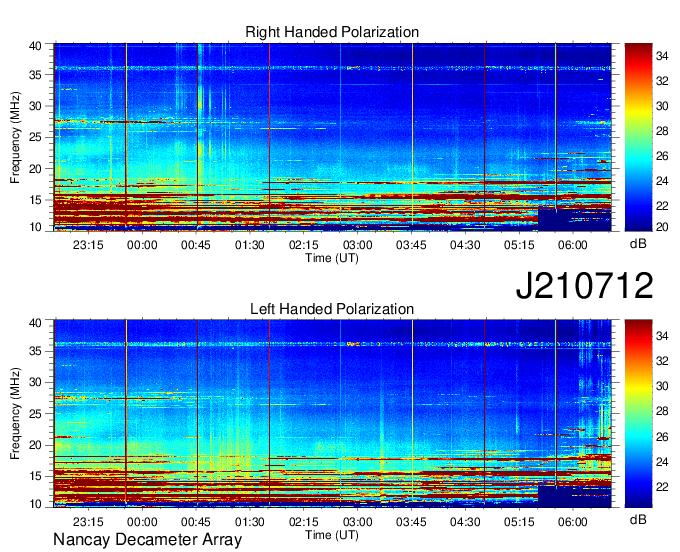Viewport: 680px width, 552px height.
Task: Click the 00:00 tick label on top plot
Action: 142,245
